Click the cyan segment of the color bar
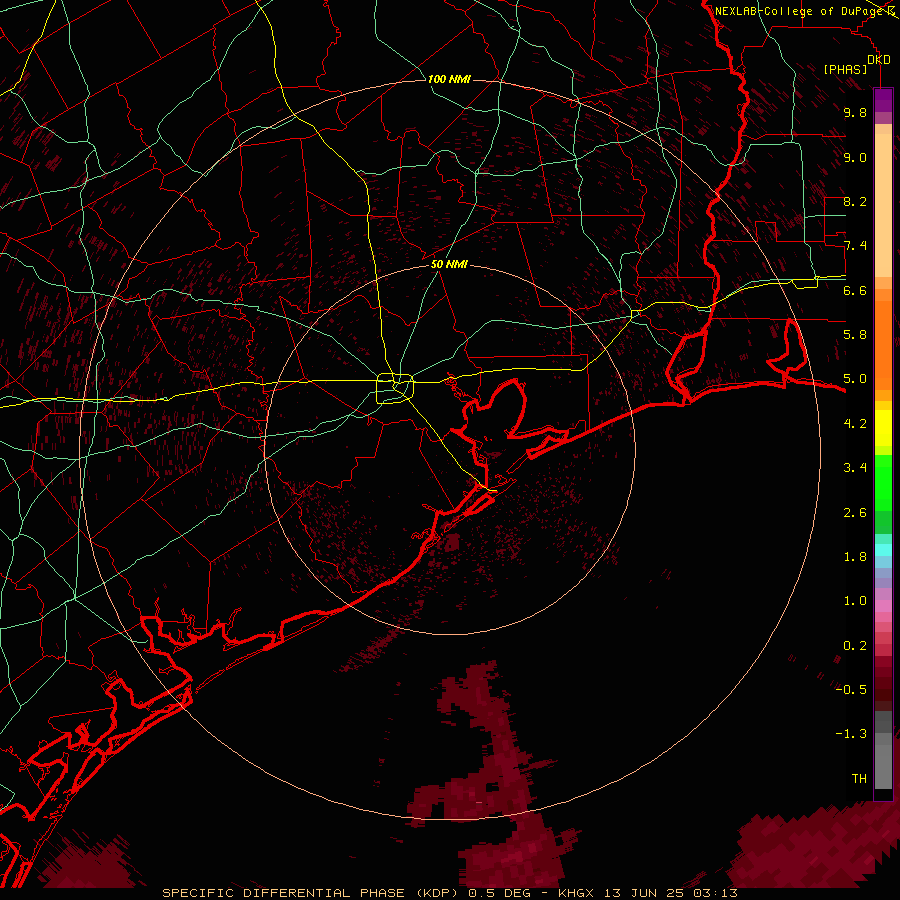 click(883, 550)
